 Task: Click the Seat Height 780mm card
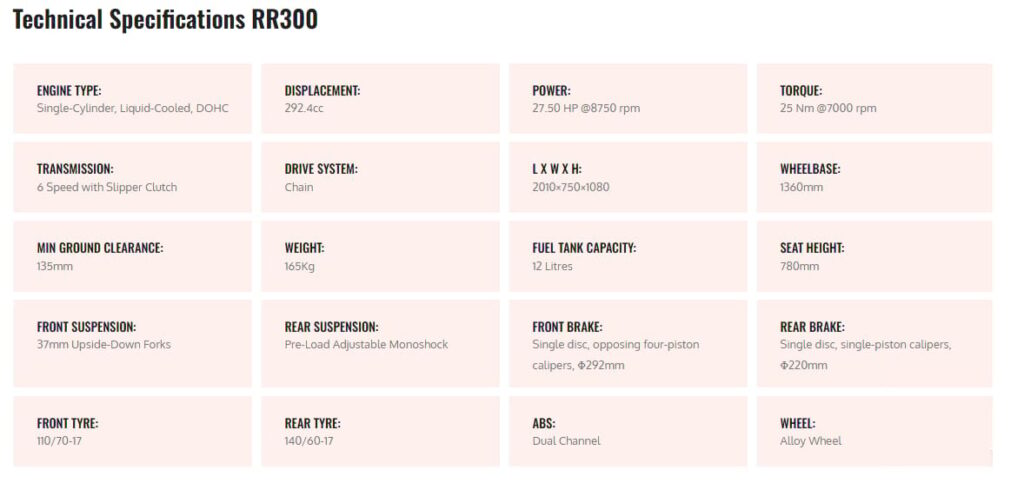[874, 257]
